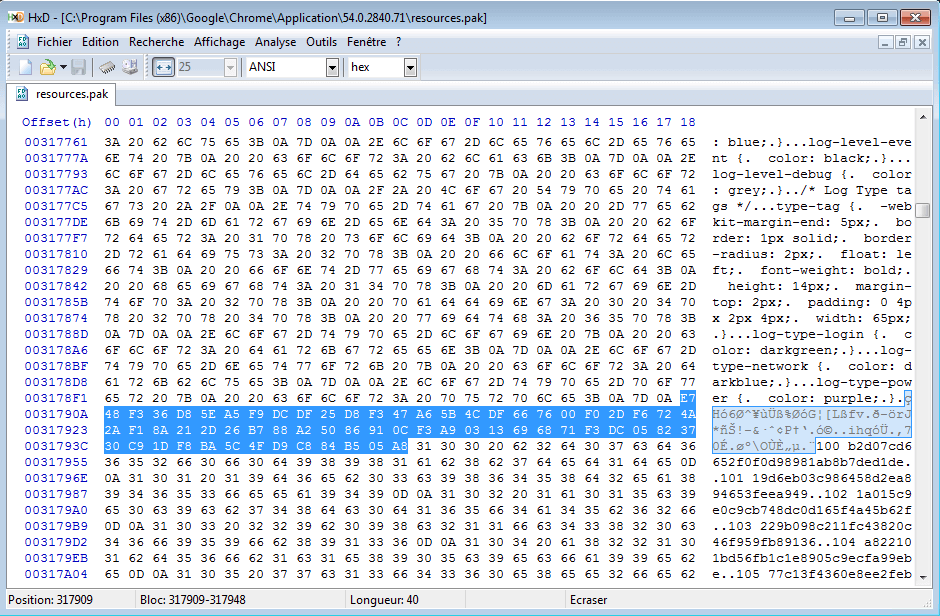Open the RAM editor chip icon
Image resolution: width=940 pixels, height=616 pixels.
click(107, 67)
